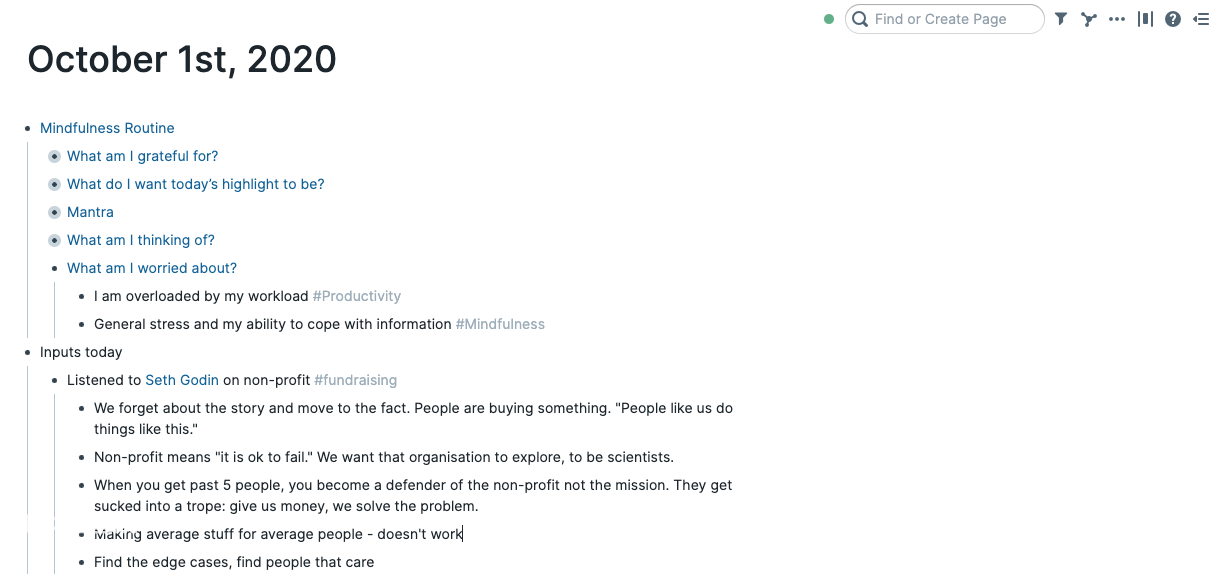Click the green sync status dot

tap(829, 19)
